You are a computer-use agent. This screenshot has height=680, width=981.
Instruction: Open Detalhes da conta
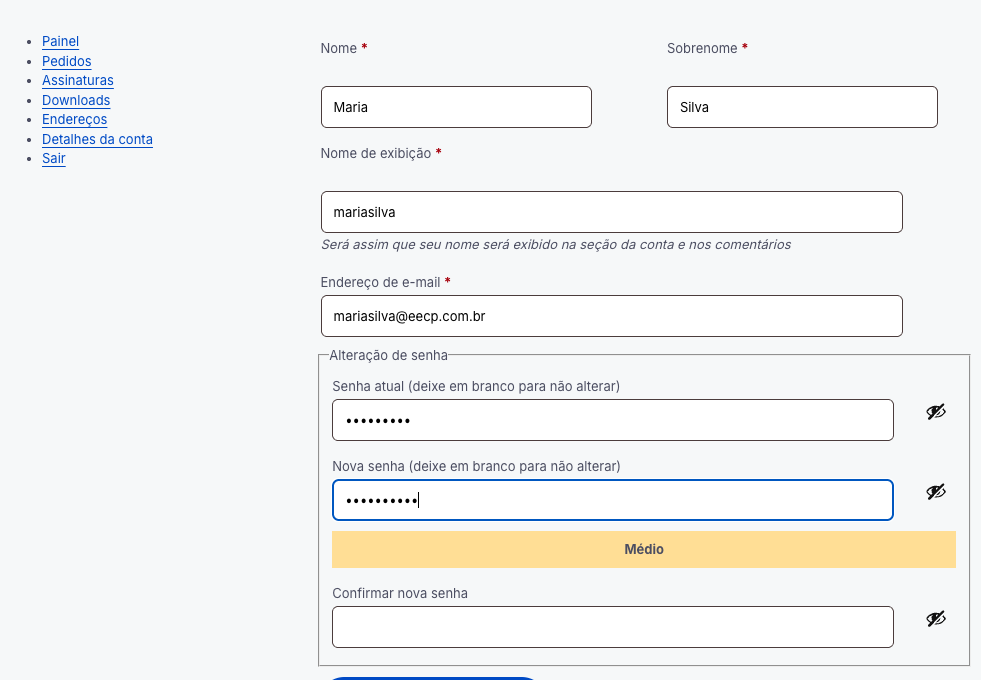tap(97, 139)
